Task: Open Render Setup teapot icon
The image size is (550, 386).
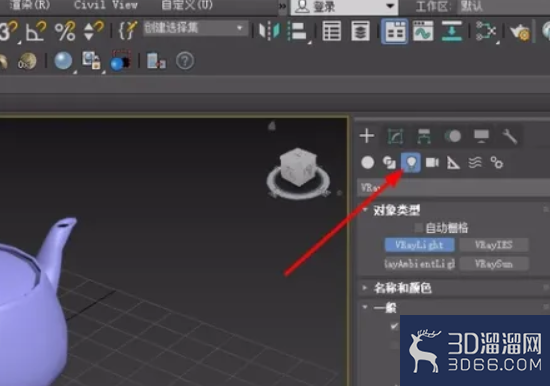Action: tap(519, 32)
